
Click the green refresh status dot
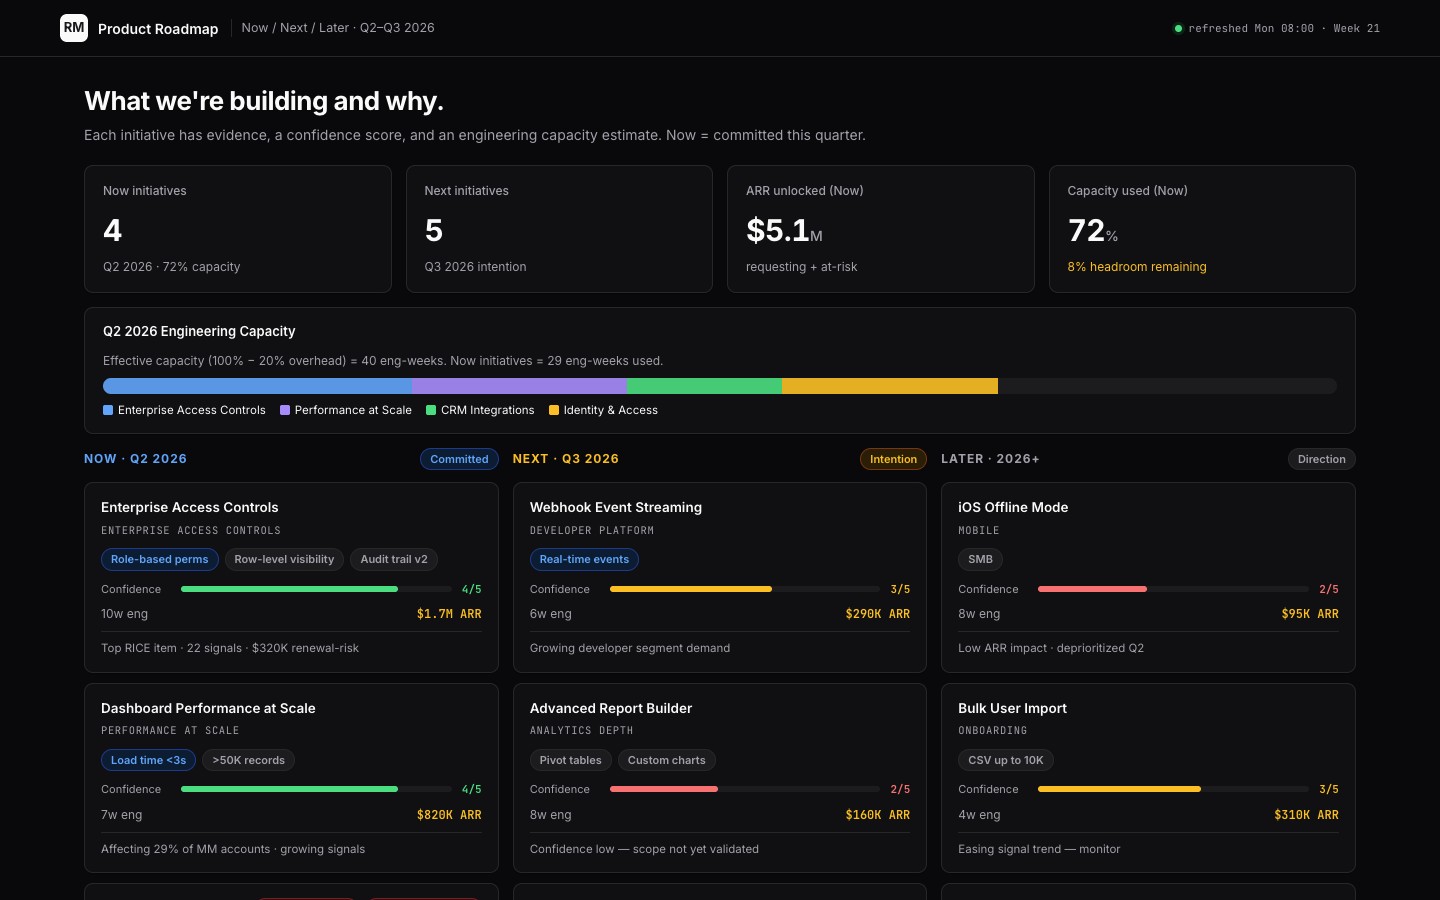[x=1178, y=28]
